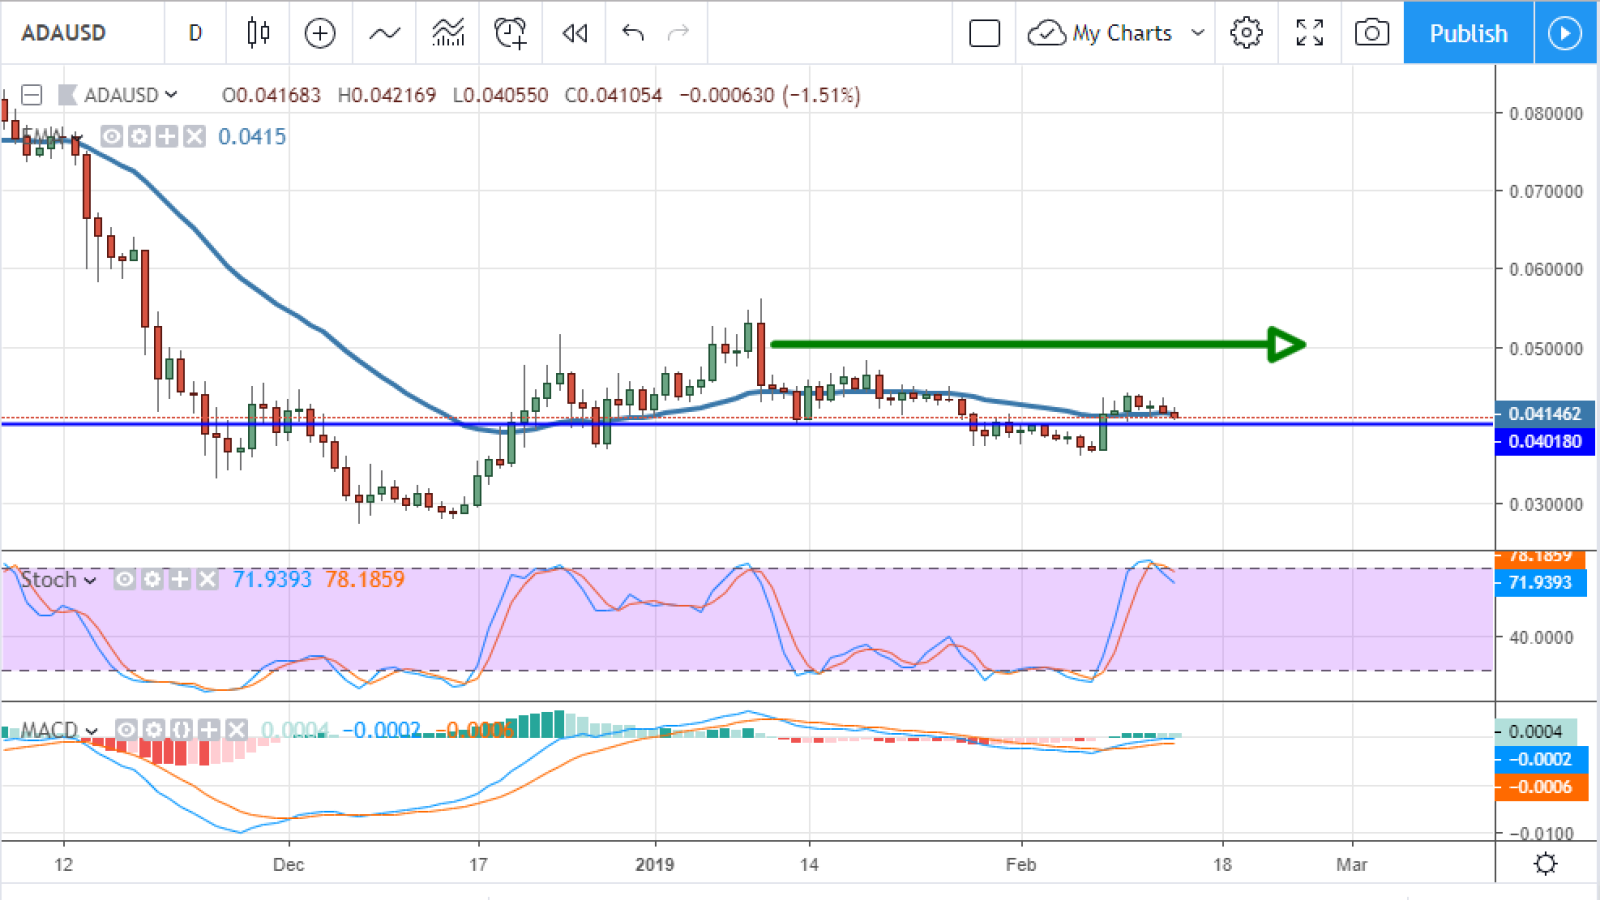The height and width of the screenshot is (900, 1600).
Task: Expand the MACD indicator dropdown
Action: coord(92,731)
